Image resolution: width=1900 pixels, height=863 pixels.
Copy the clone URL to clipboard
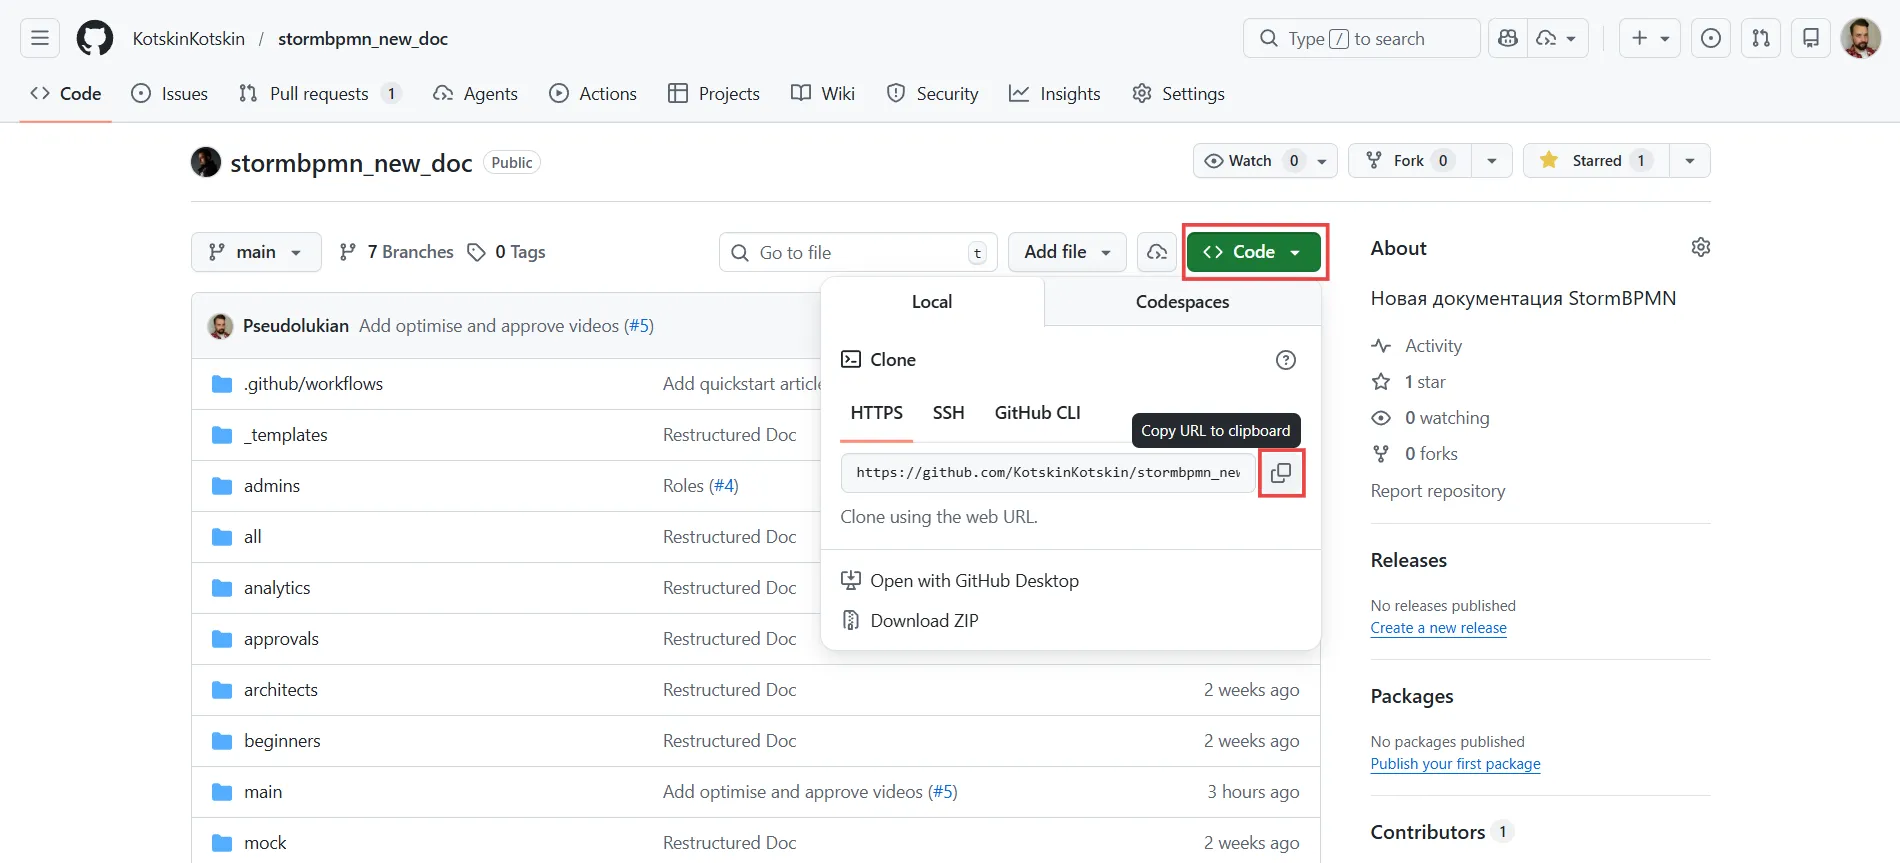click(1280, 473)
